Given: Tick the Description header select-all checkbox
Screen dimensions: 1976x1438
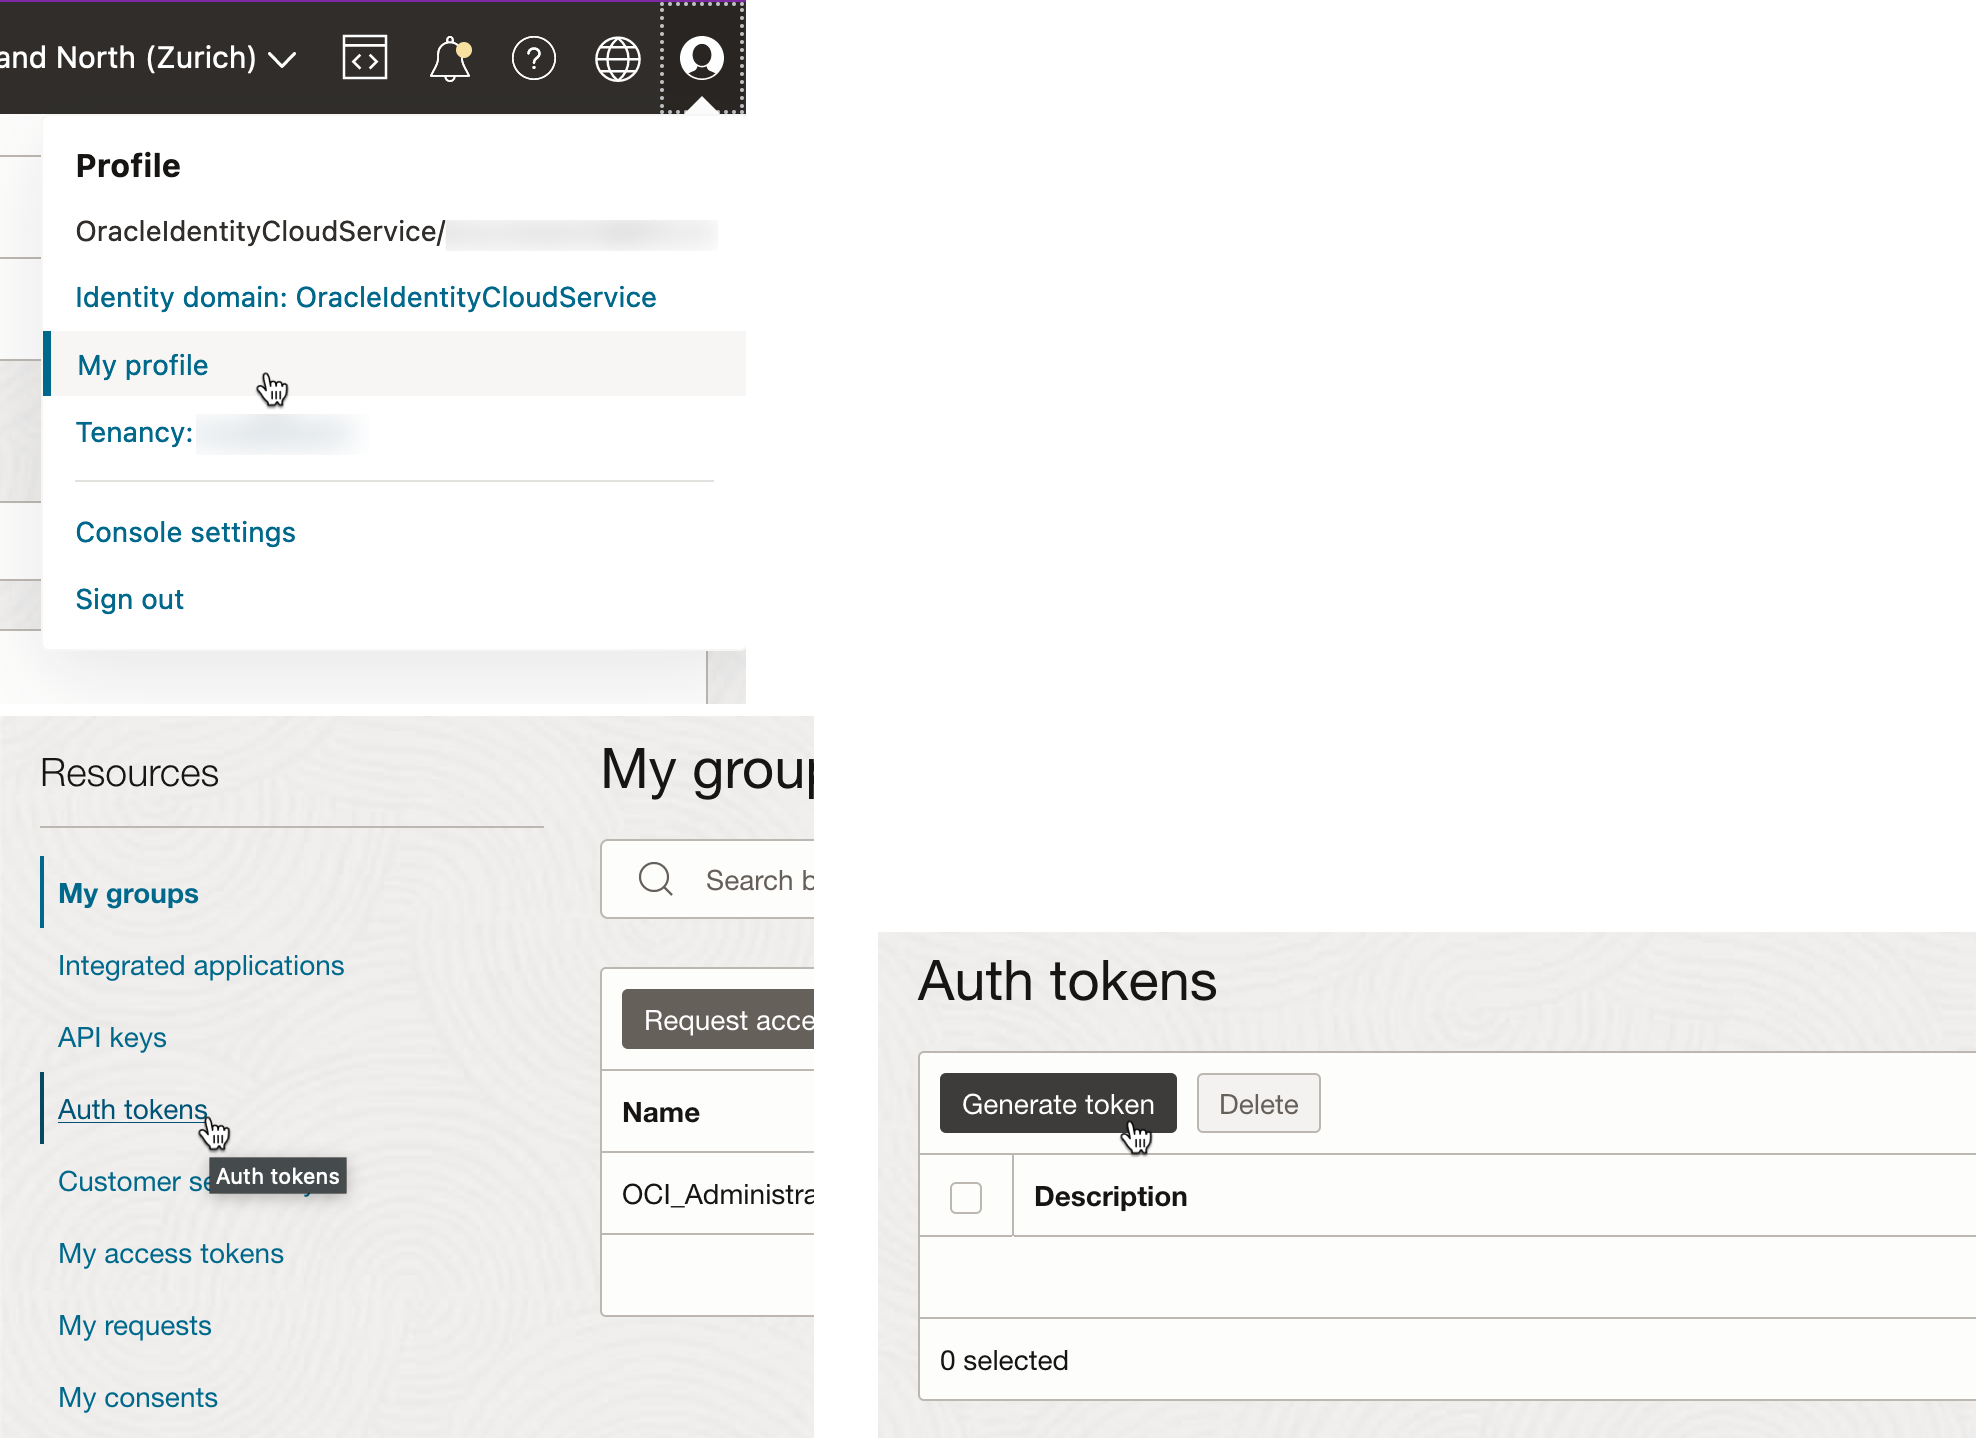Looking at the screenshot, I should (x=965, y=1197).
